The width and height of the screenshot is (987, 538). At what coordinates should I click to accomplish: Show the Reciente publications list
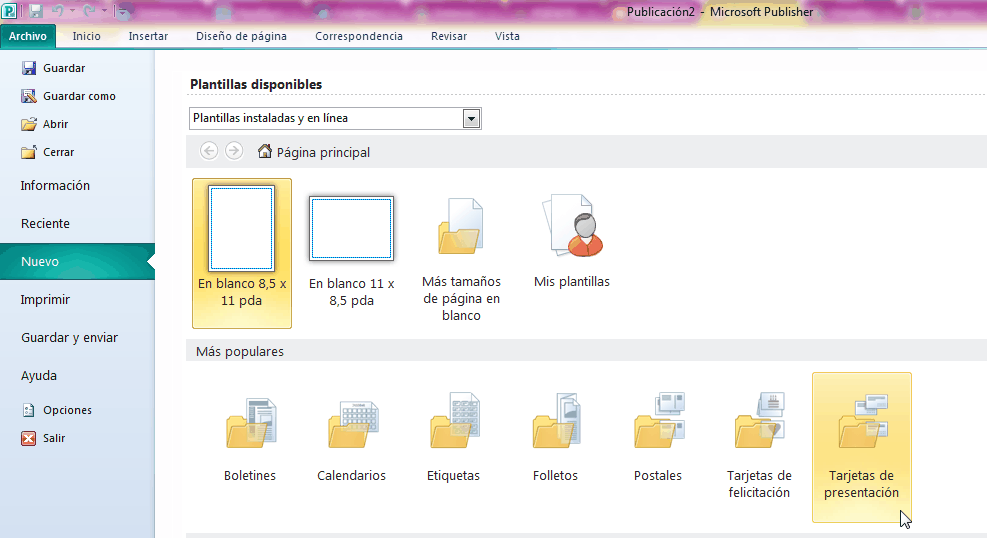click(45, 223)
